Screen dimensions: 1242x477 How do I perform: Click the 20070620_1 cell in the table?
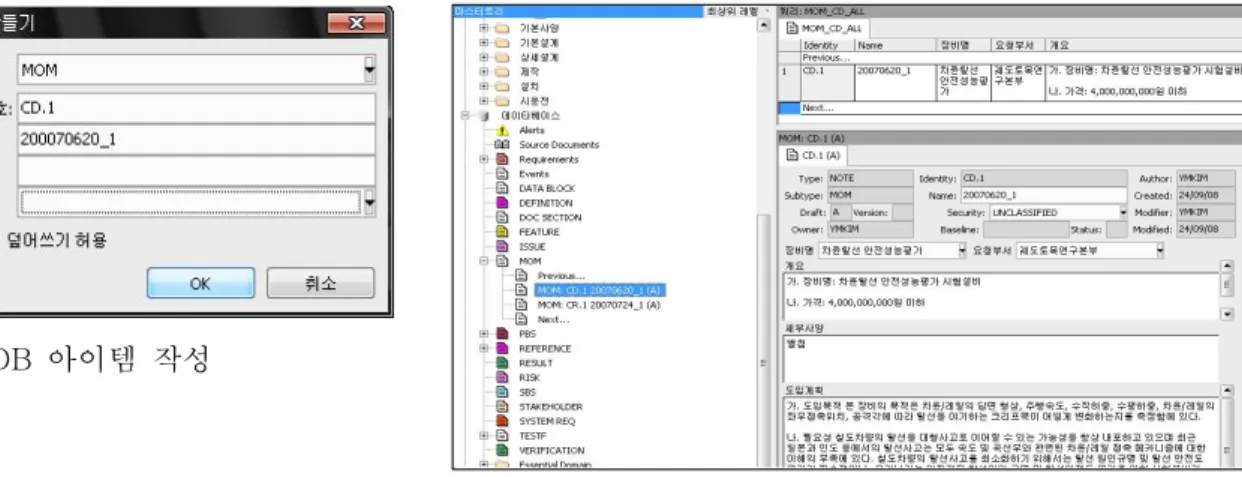(894, 81)
